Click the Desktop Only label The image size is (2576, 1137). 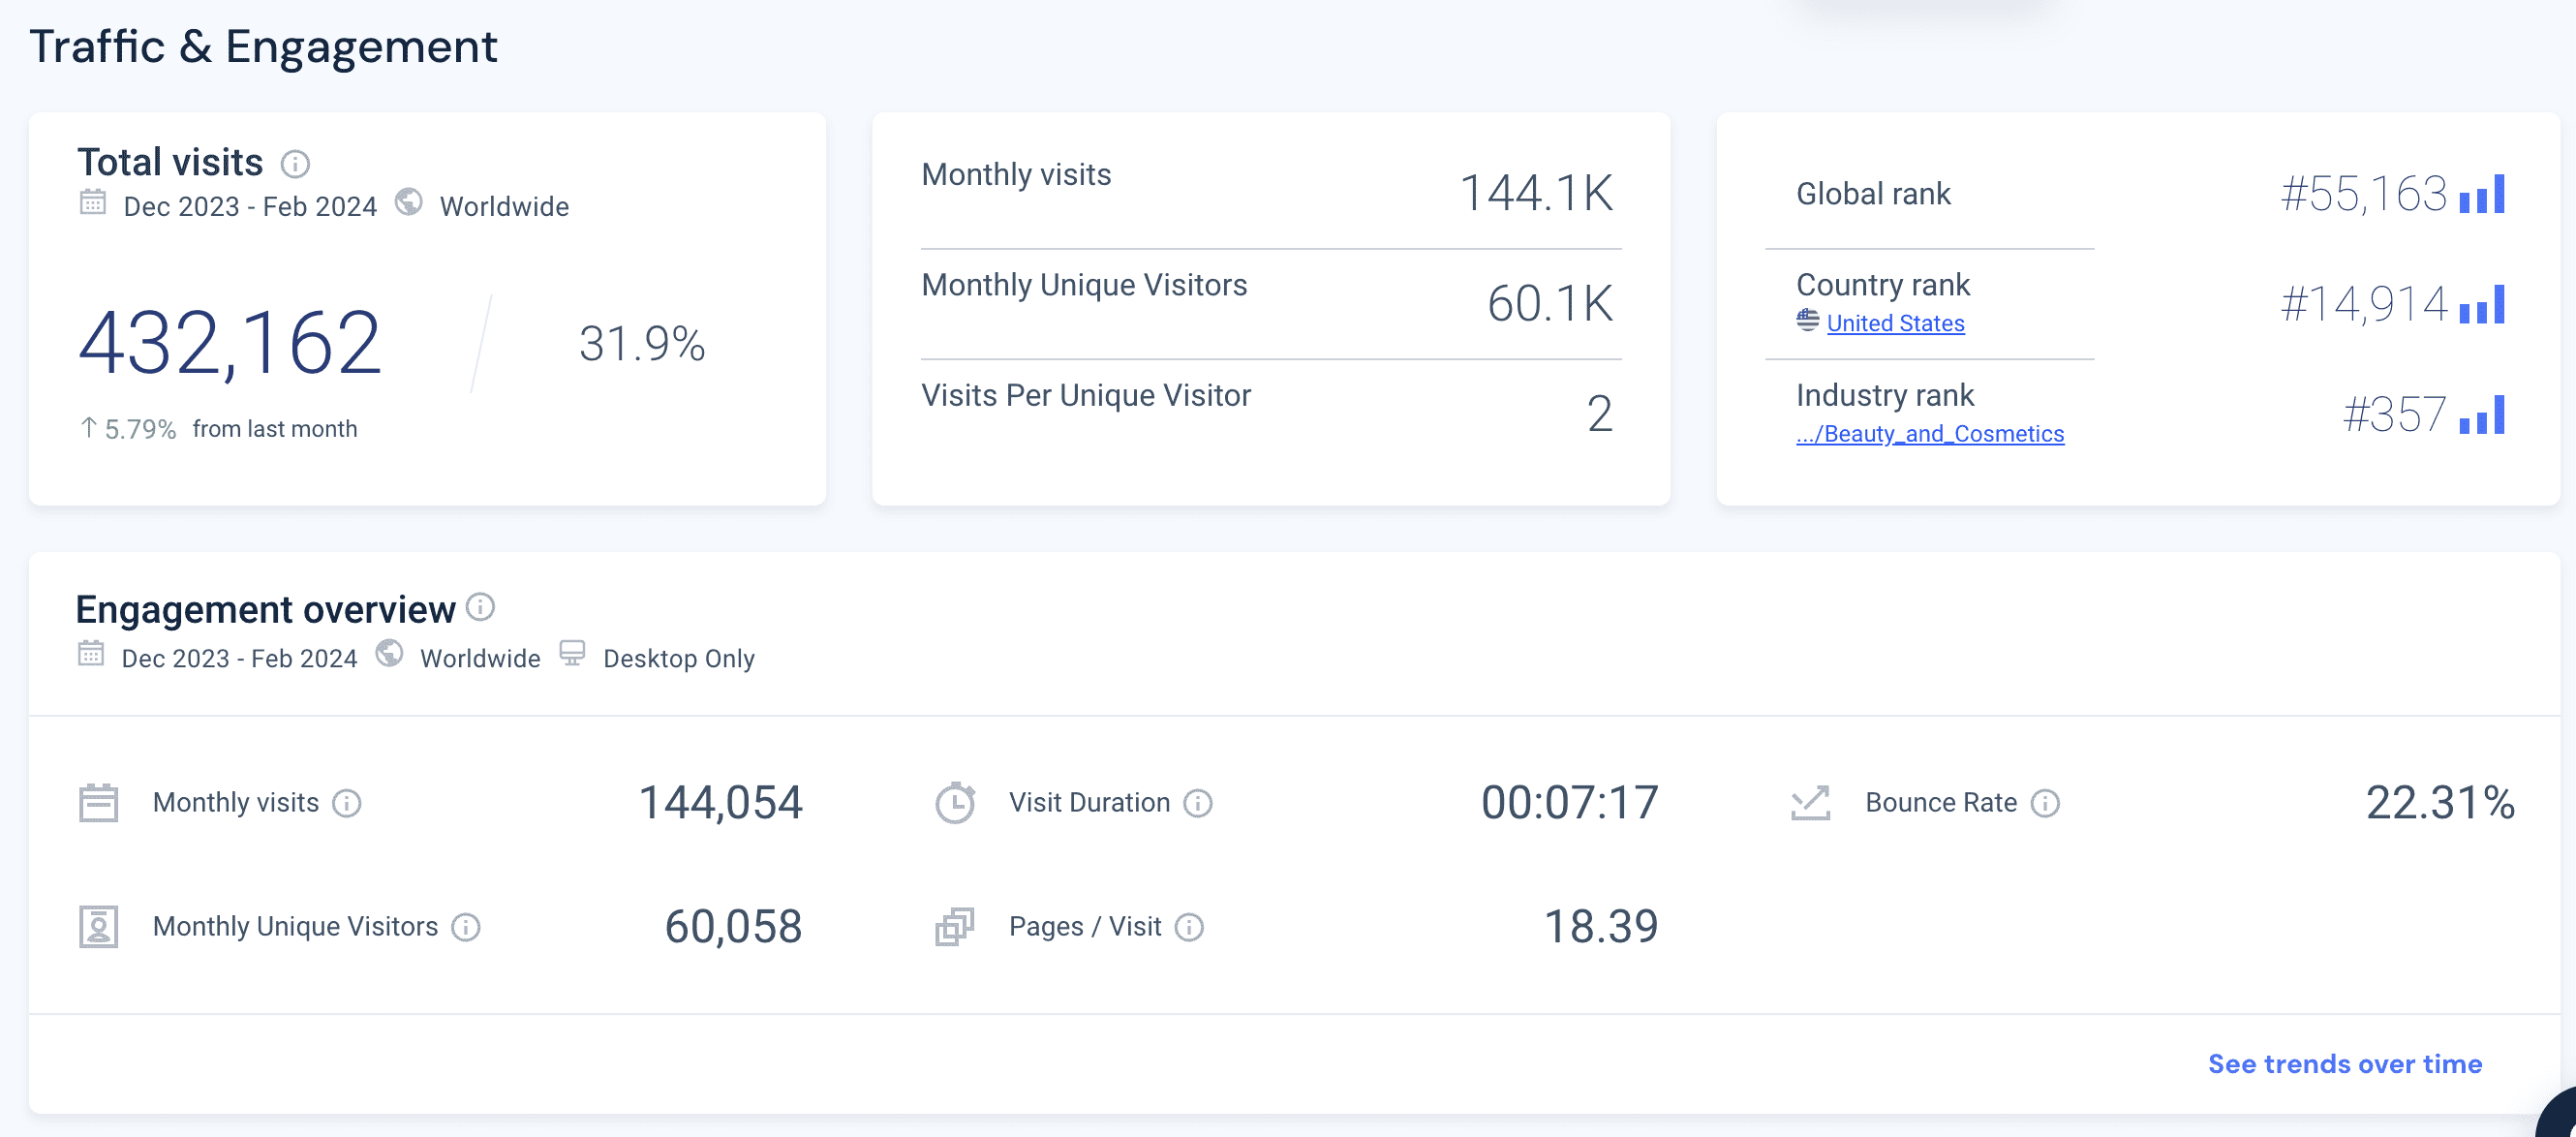point(678,658)
